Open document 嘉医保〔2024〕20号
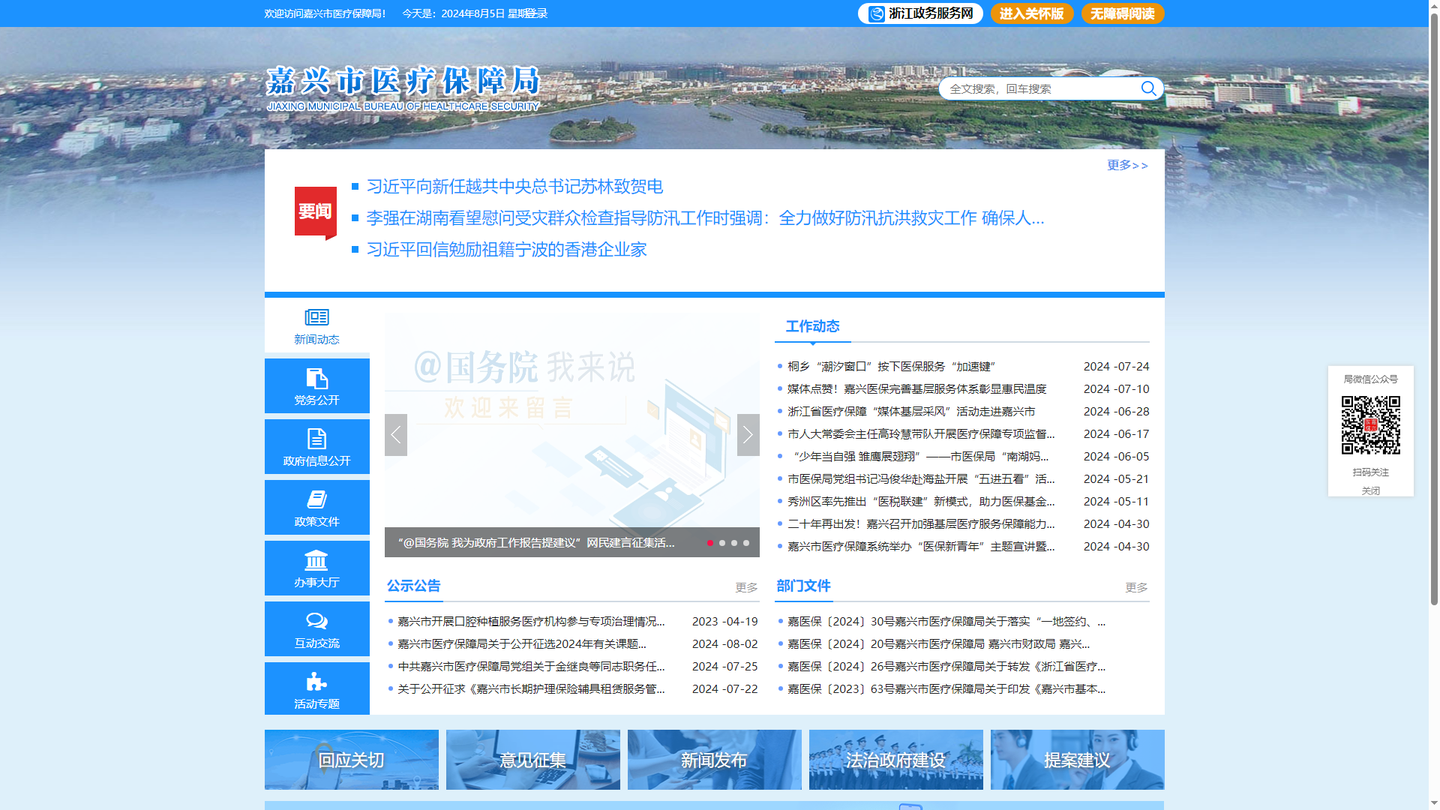Viewport: 1440px width, 810px height. pos(938,644)
